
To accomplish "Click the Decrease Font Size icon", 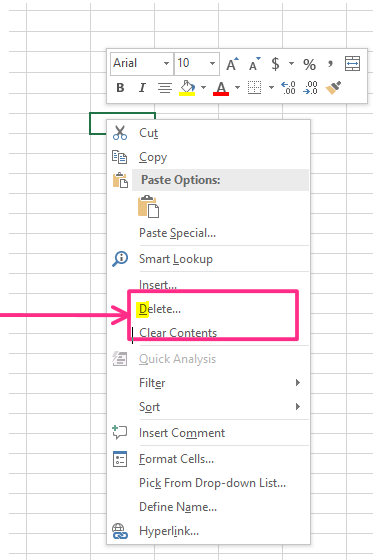I will pos(255,64).
